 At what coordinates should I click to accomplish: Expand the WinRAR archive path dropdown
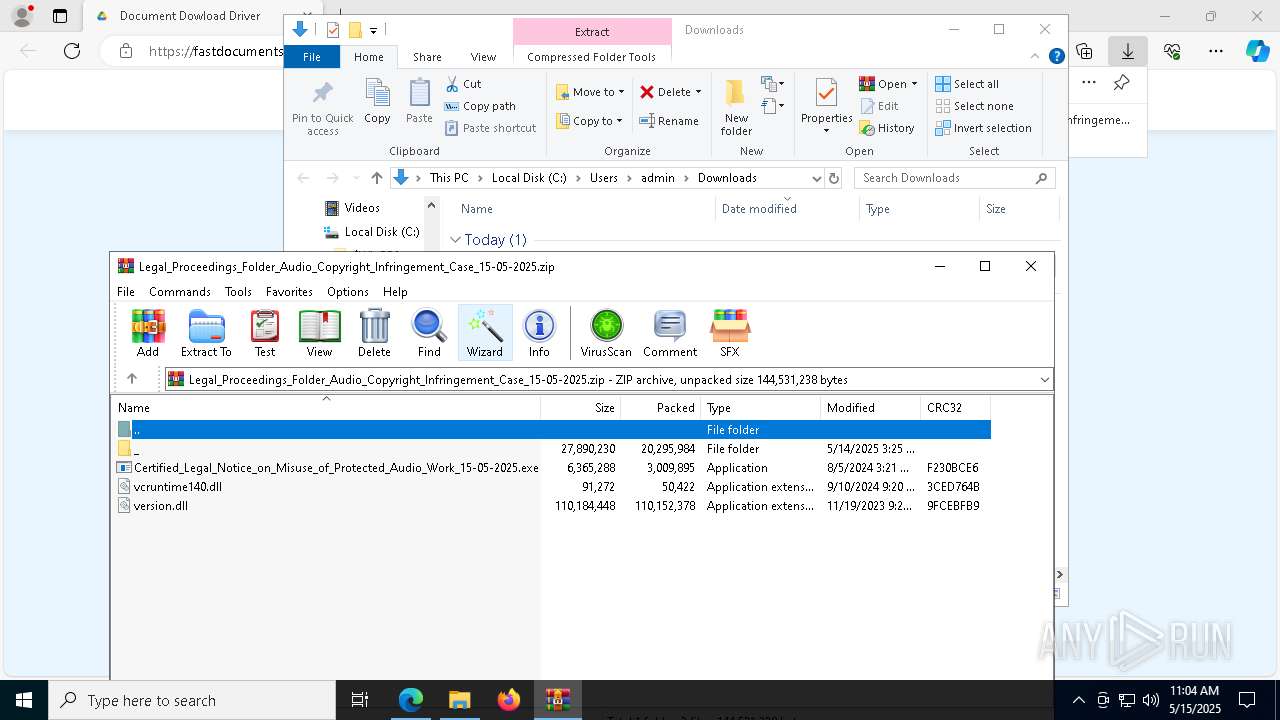[1044, 380]
